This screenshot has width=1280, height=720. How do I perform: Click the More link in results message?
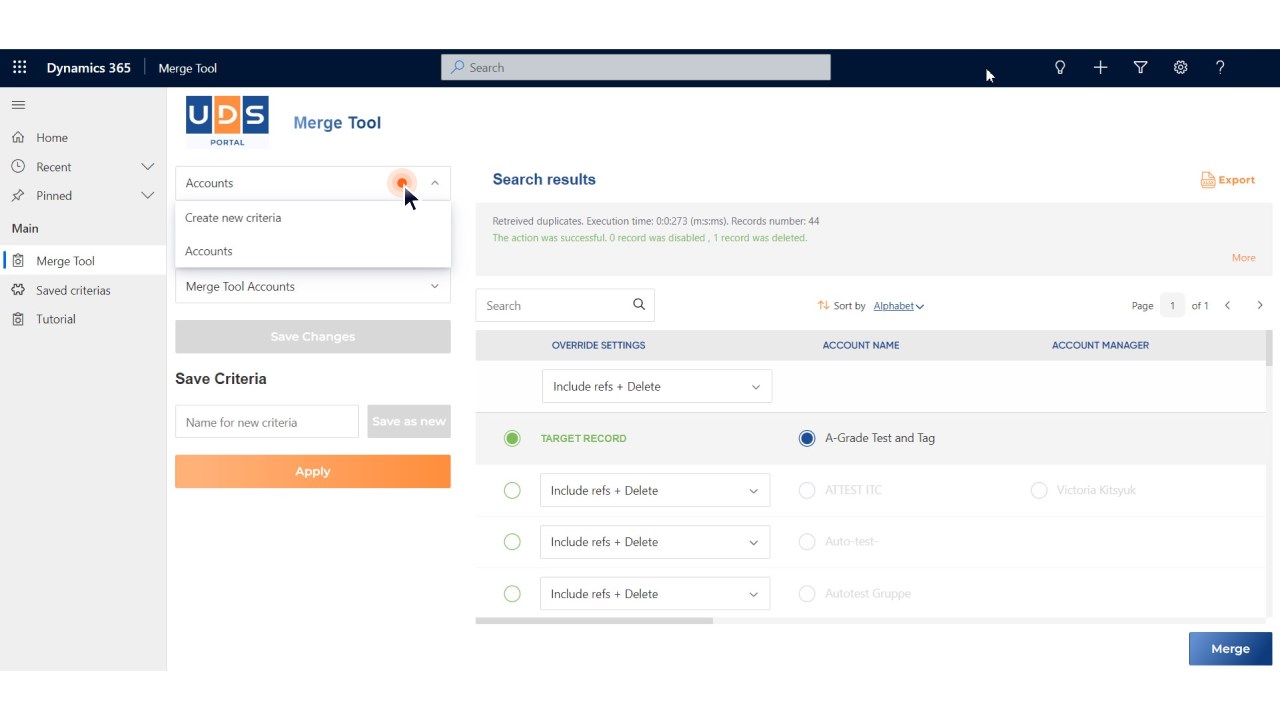coord(1243,258)
